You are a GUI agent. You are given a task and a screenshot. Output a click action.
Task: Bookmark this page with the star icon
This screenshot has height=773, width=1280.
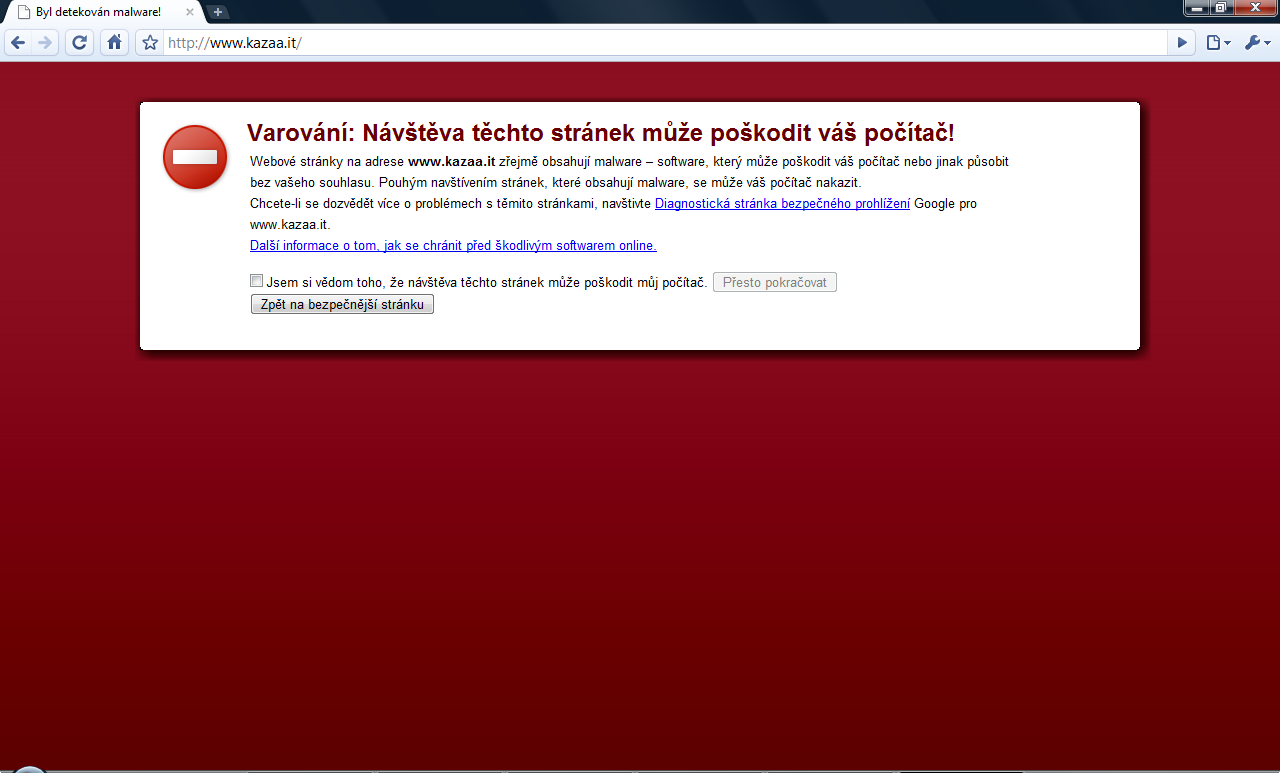click(150, 43)
